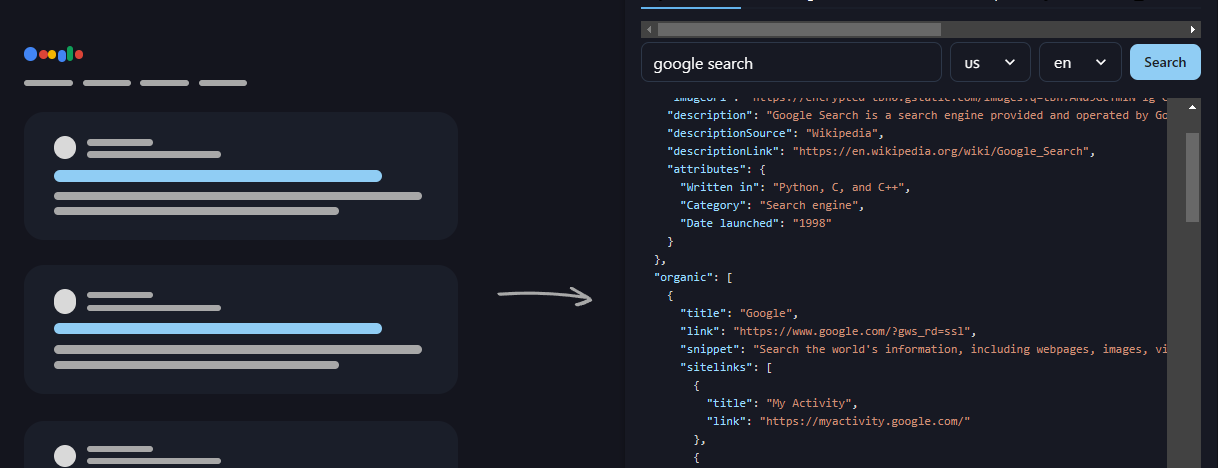The width and height of the screenshot is (1218, 468).
Task: Click the avatar circle in second result card
Action: click(65, 300)
